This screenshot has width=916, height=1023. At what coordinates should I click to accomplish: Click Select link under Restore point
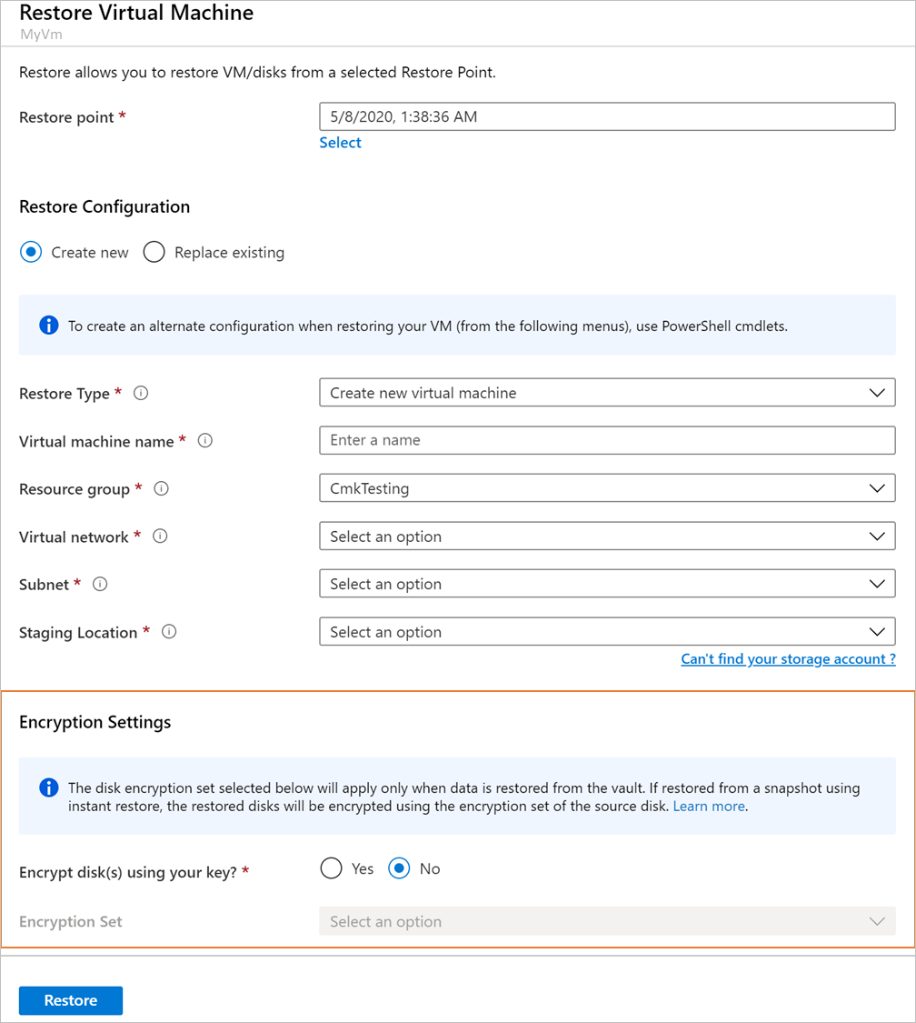coord(340,143)
